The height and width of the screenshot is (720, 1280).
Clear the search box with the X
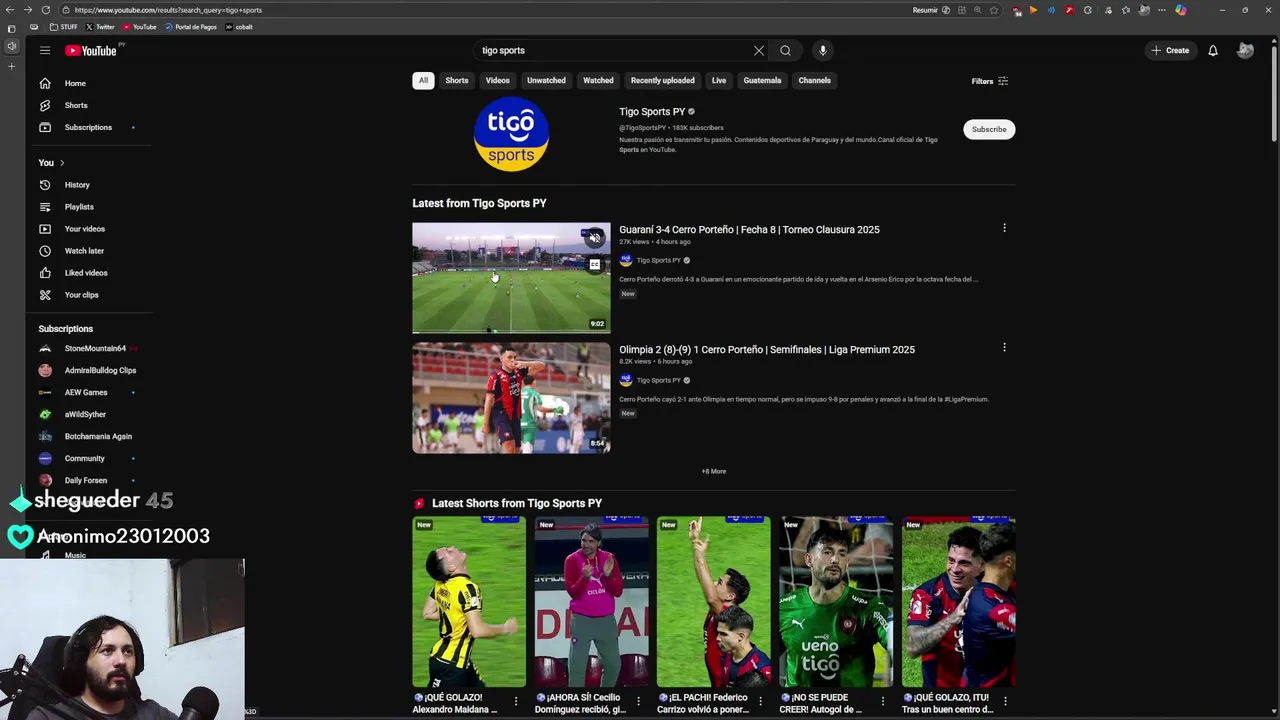click(759, 50)
